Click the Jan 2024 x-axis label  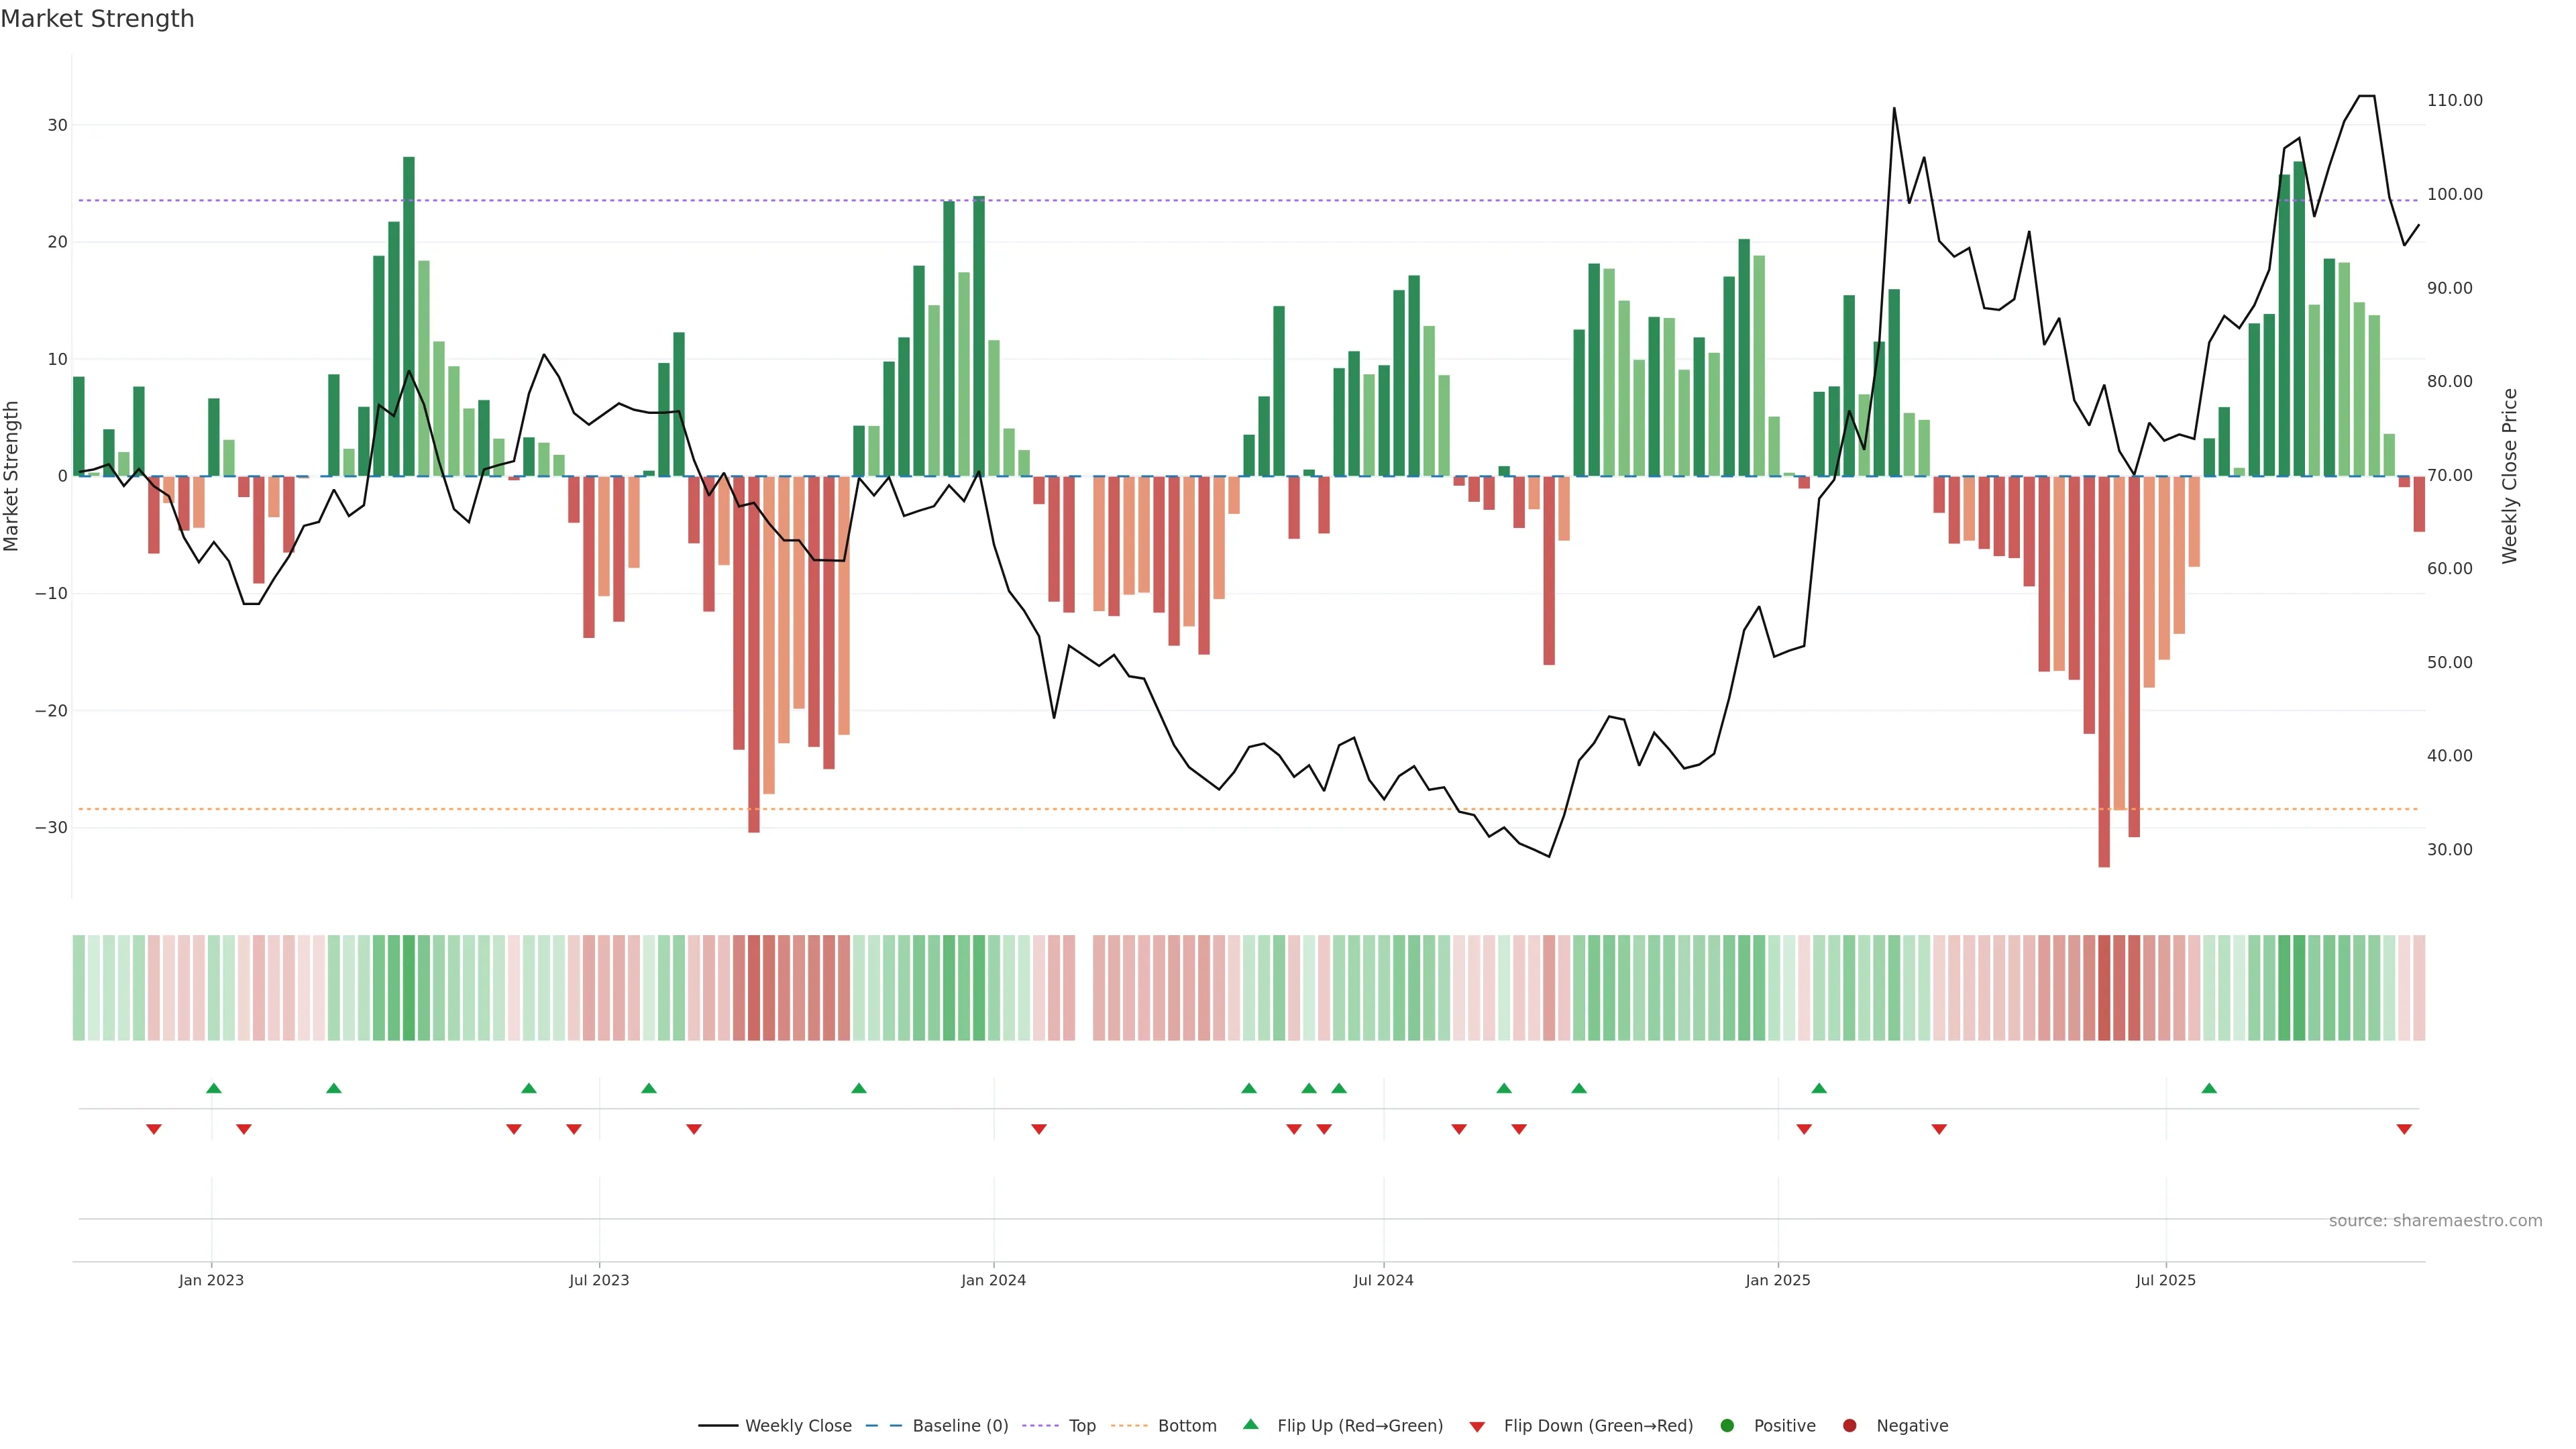coord(993,1280)
